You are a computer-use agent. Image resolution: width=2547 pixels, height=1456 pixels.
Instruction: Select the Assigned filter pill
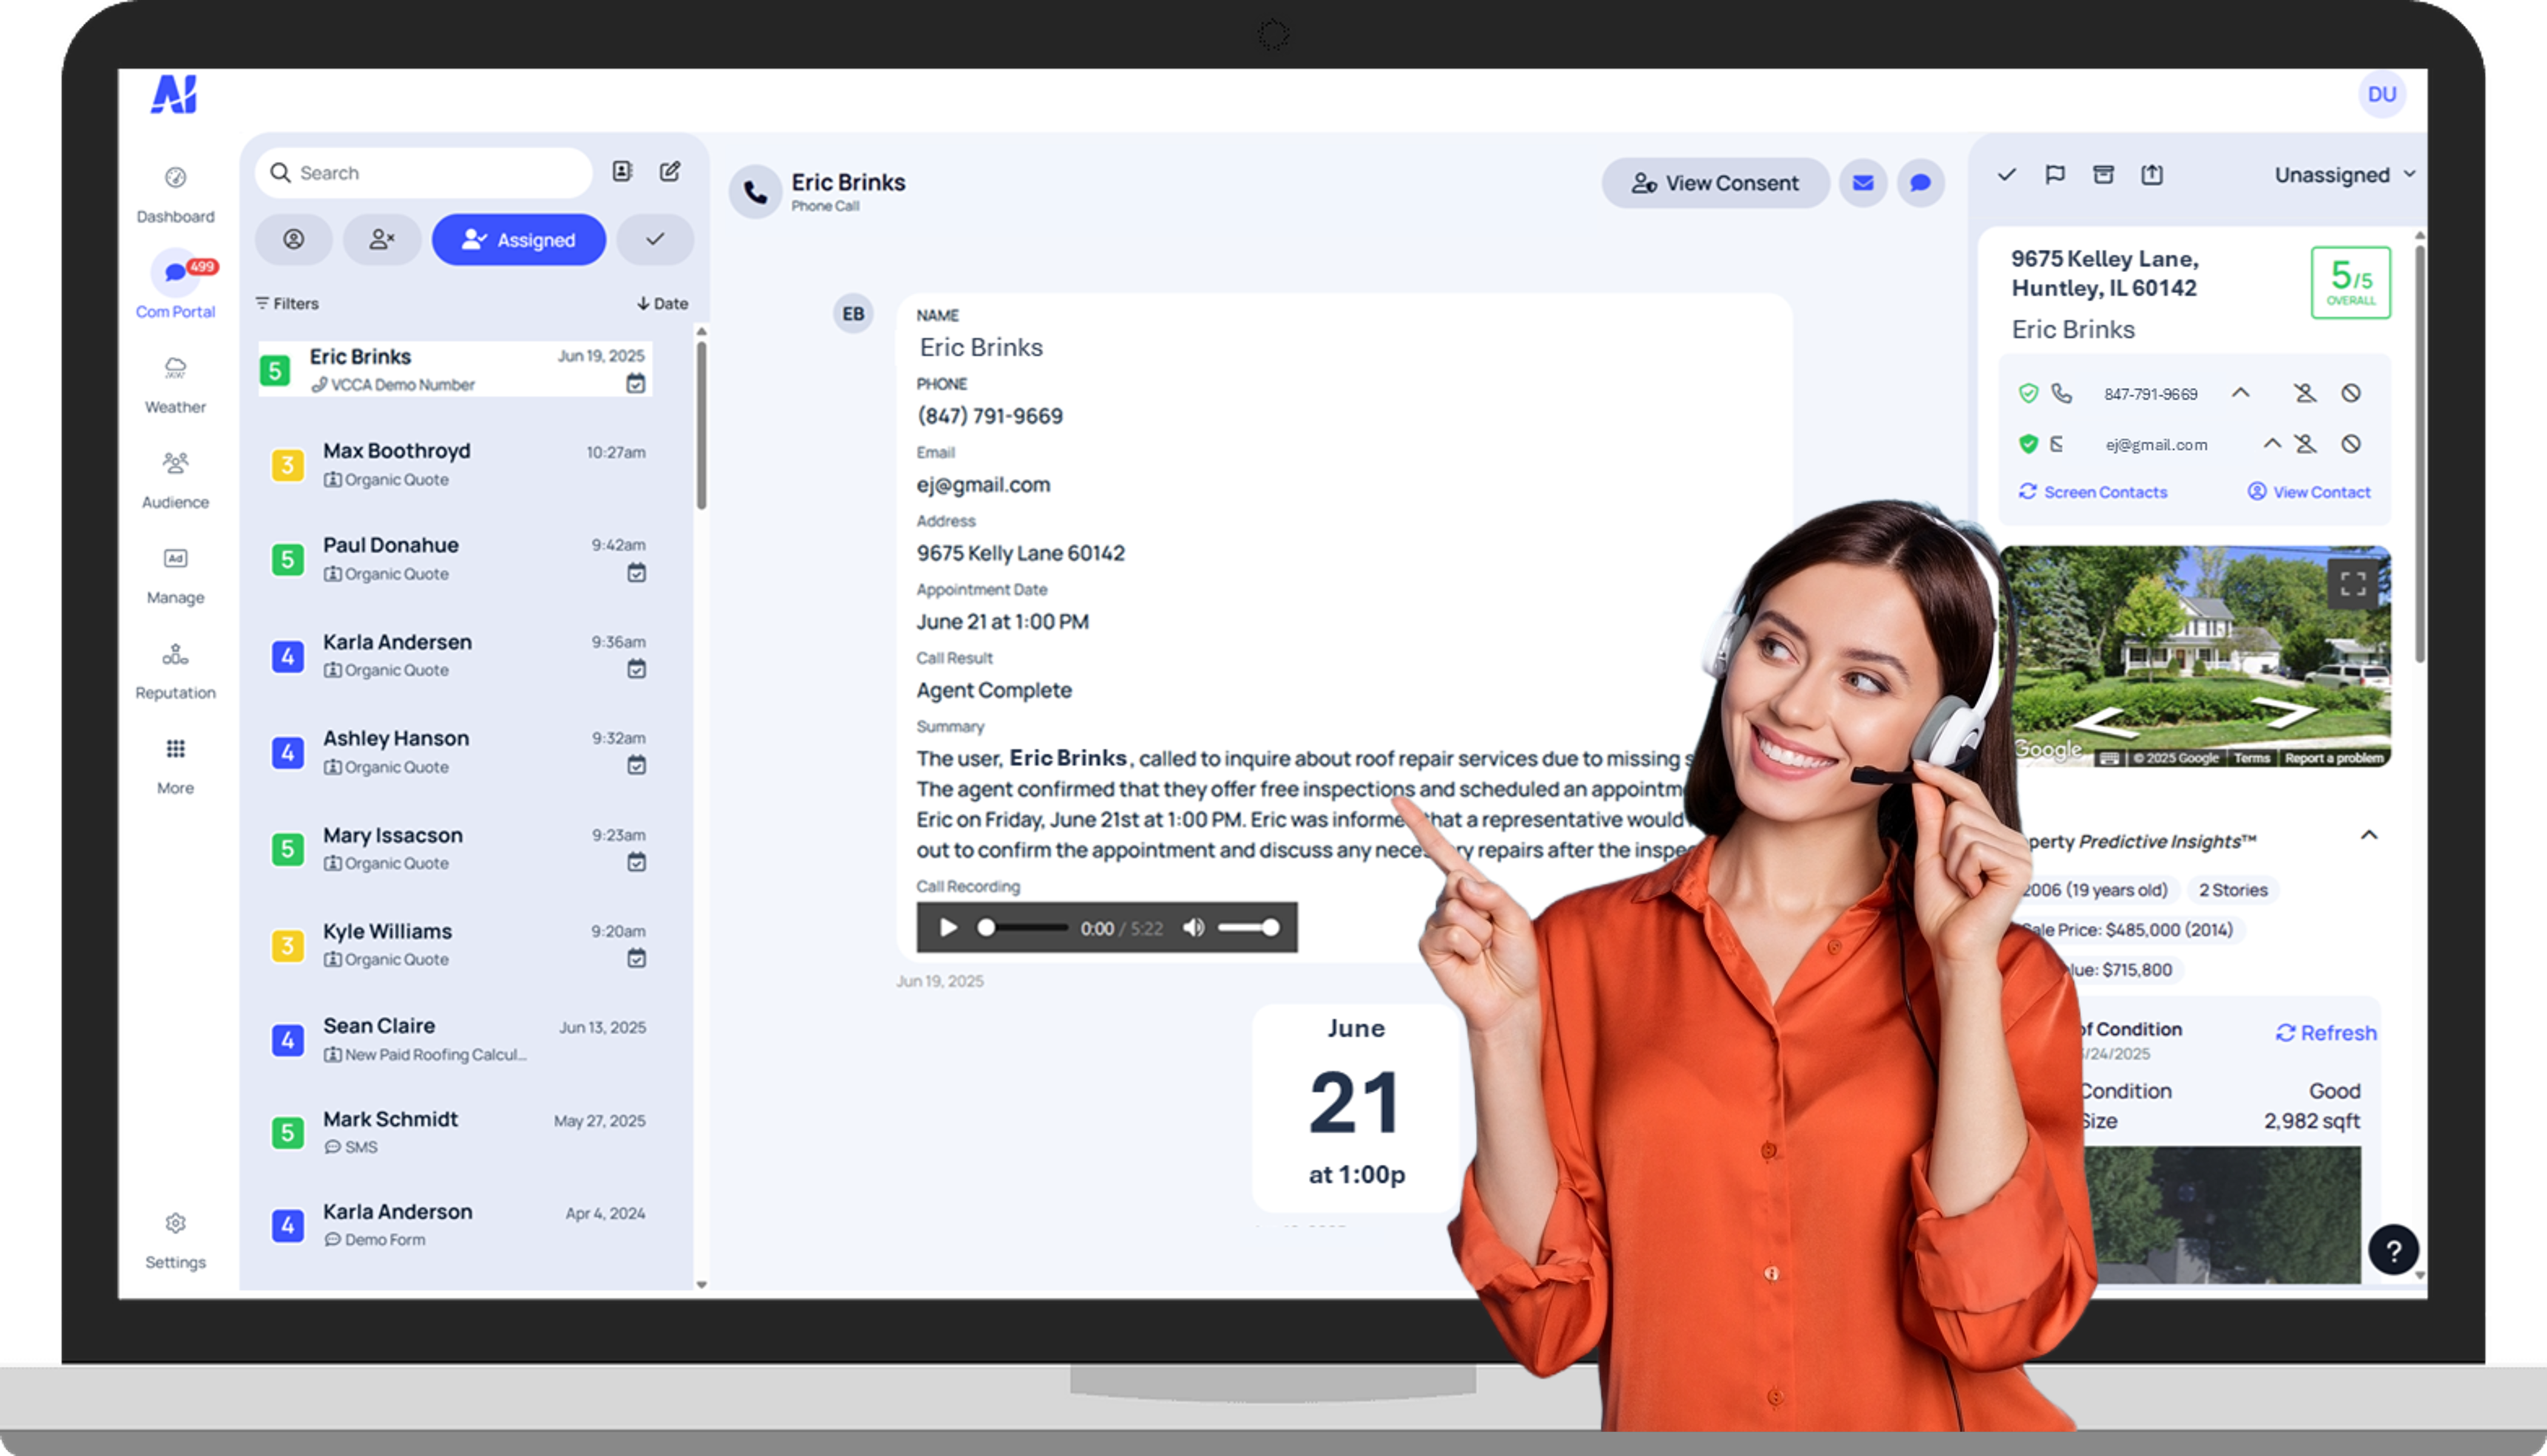[518, 240]
